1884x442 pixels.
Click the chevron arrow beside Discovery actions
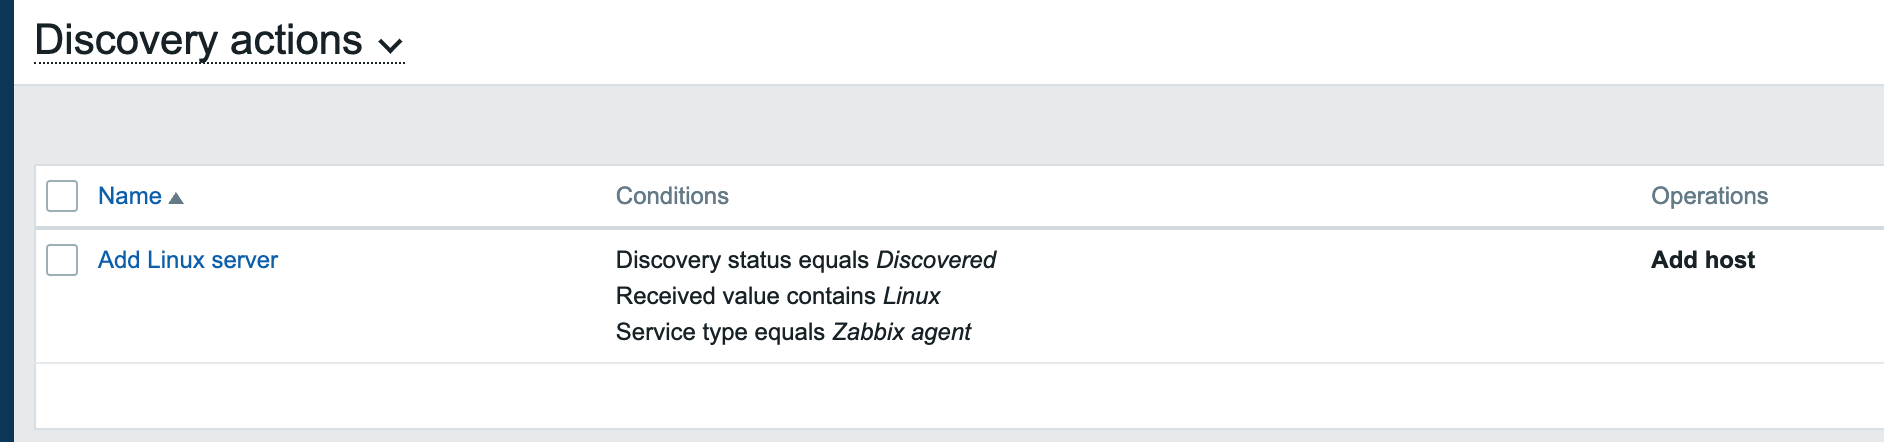pos(390,45)
